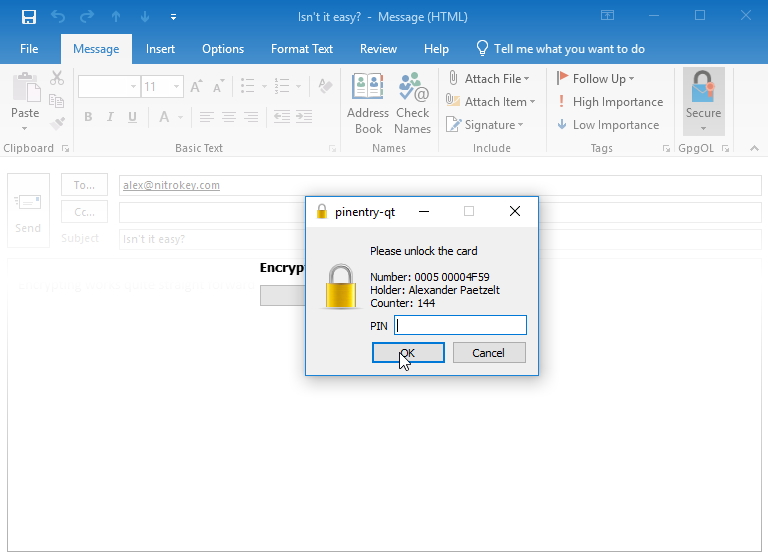Viewport: 768px width, 560px height.
Task: Cancel the PIN entry dialog
Action: [x=488, y=353]
